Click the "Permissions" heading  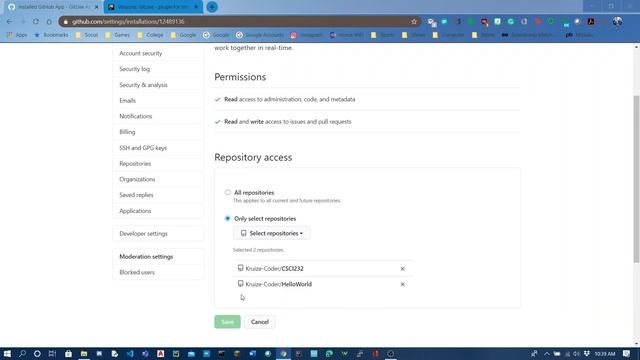tap(240, 77)
